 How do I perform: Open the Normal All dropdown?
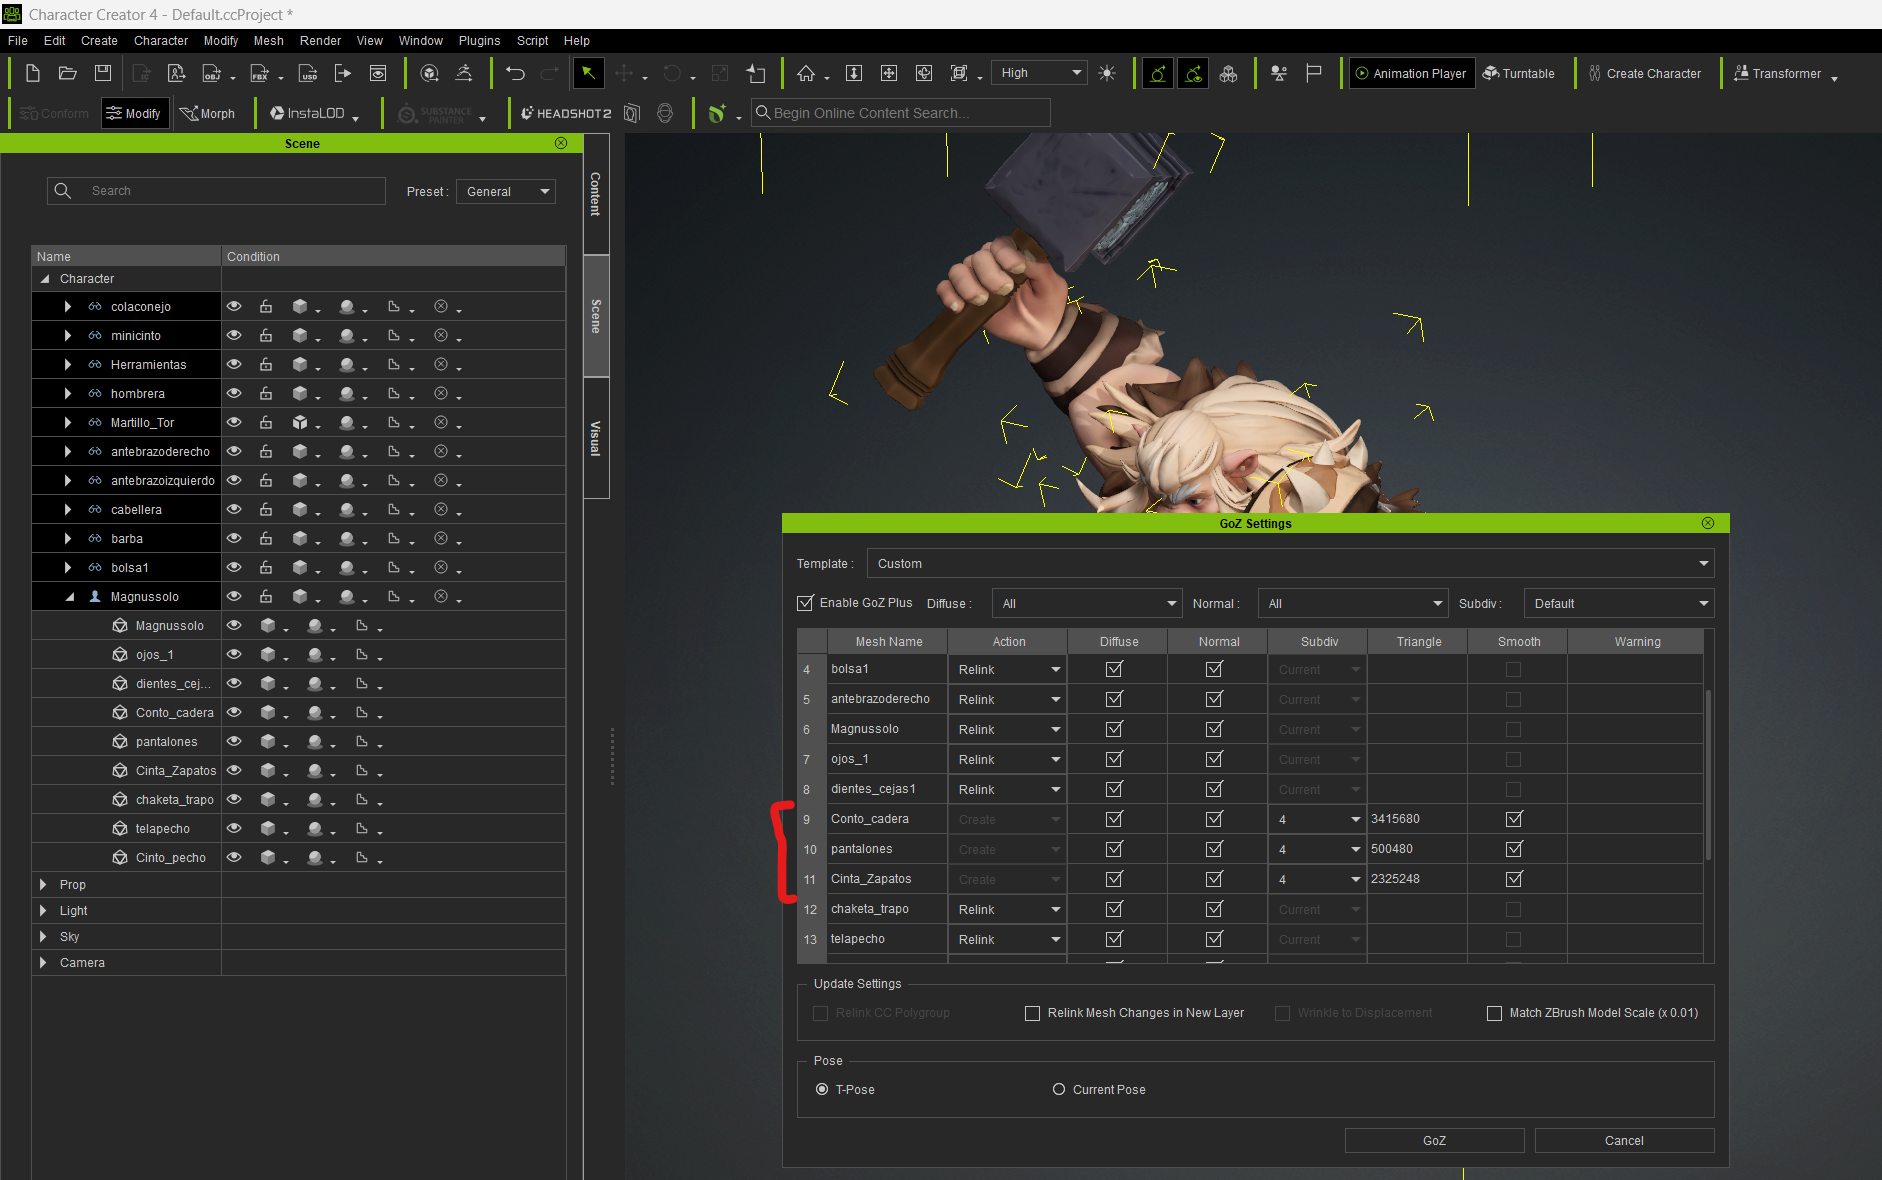click(1352, 603)
